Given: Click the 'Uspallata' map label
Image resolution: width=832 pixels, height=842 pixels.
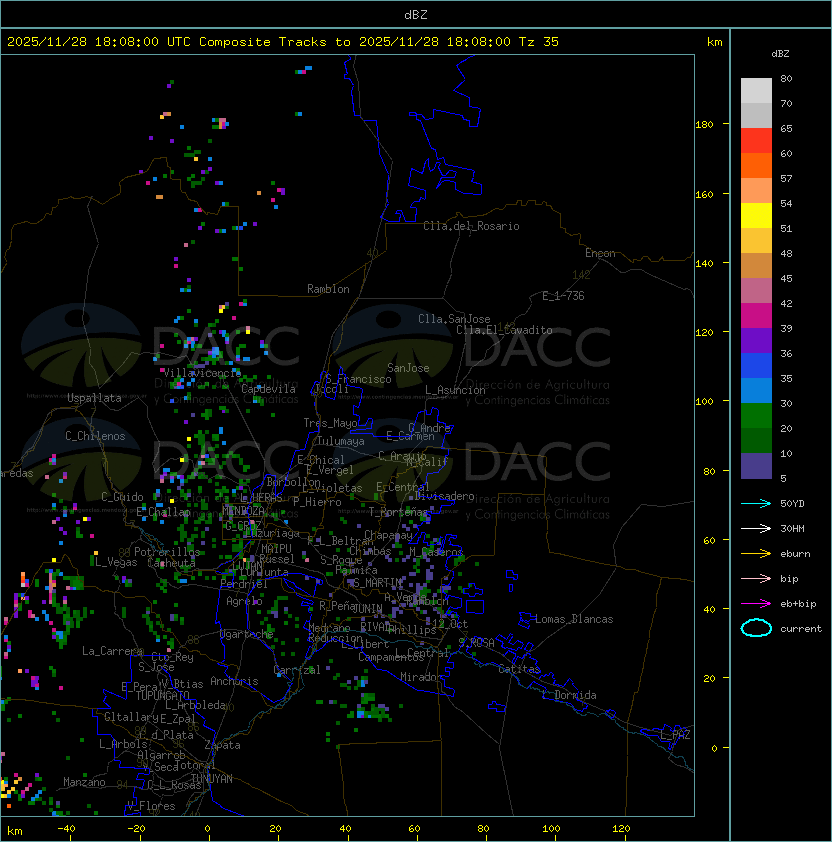Looking at the screenshot, I should 94,398.
